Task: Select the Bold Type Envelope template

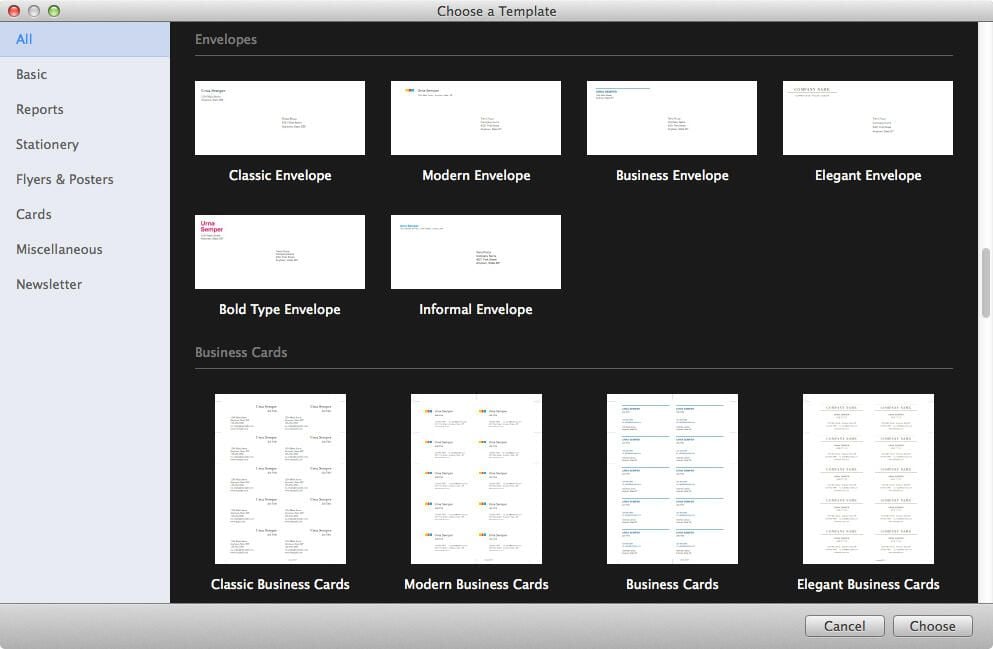Action: 280,252
